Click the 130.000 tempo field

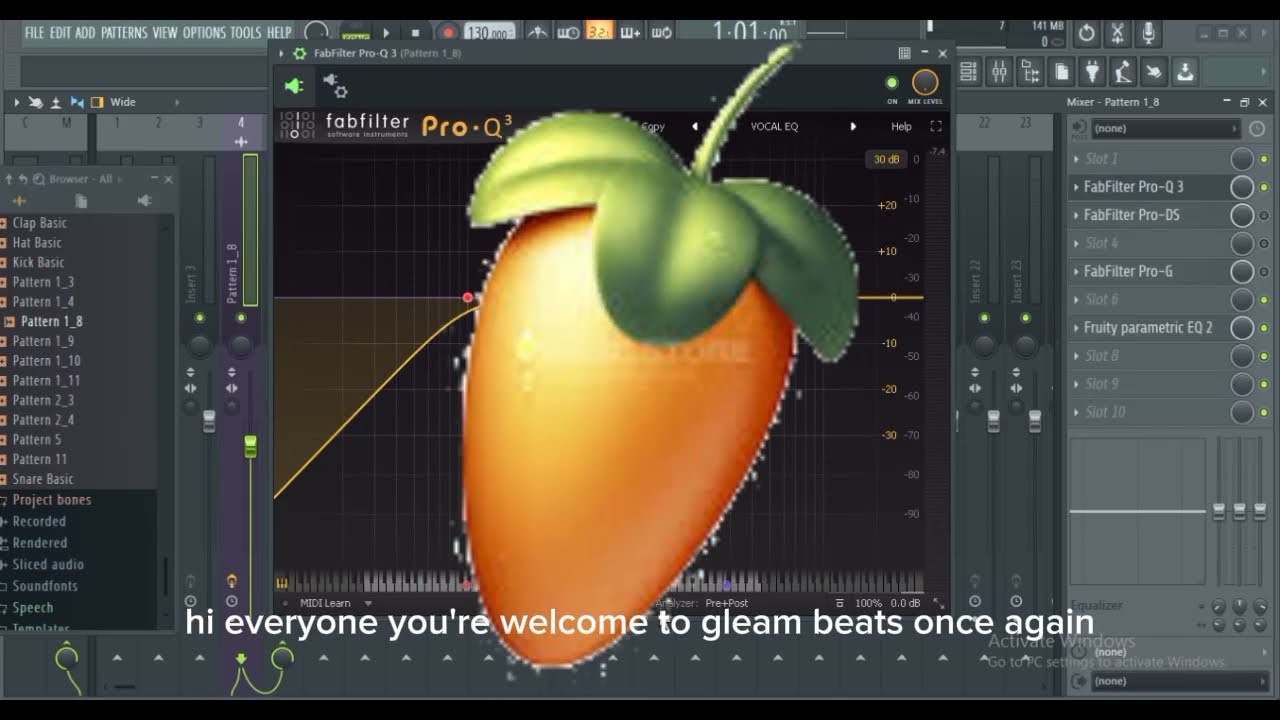[x=489, y=33]
